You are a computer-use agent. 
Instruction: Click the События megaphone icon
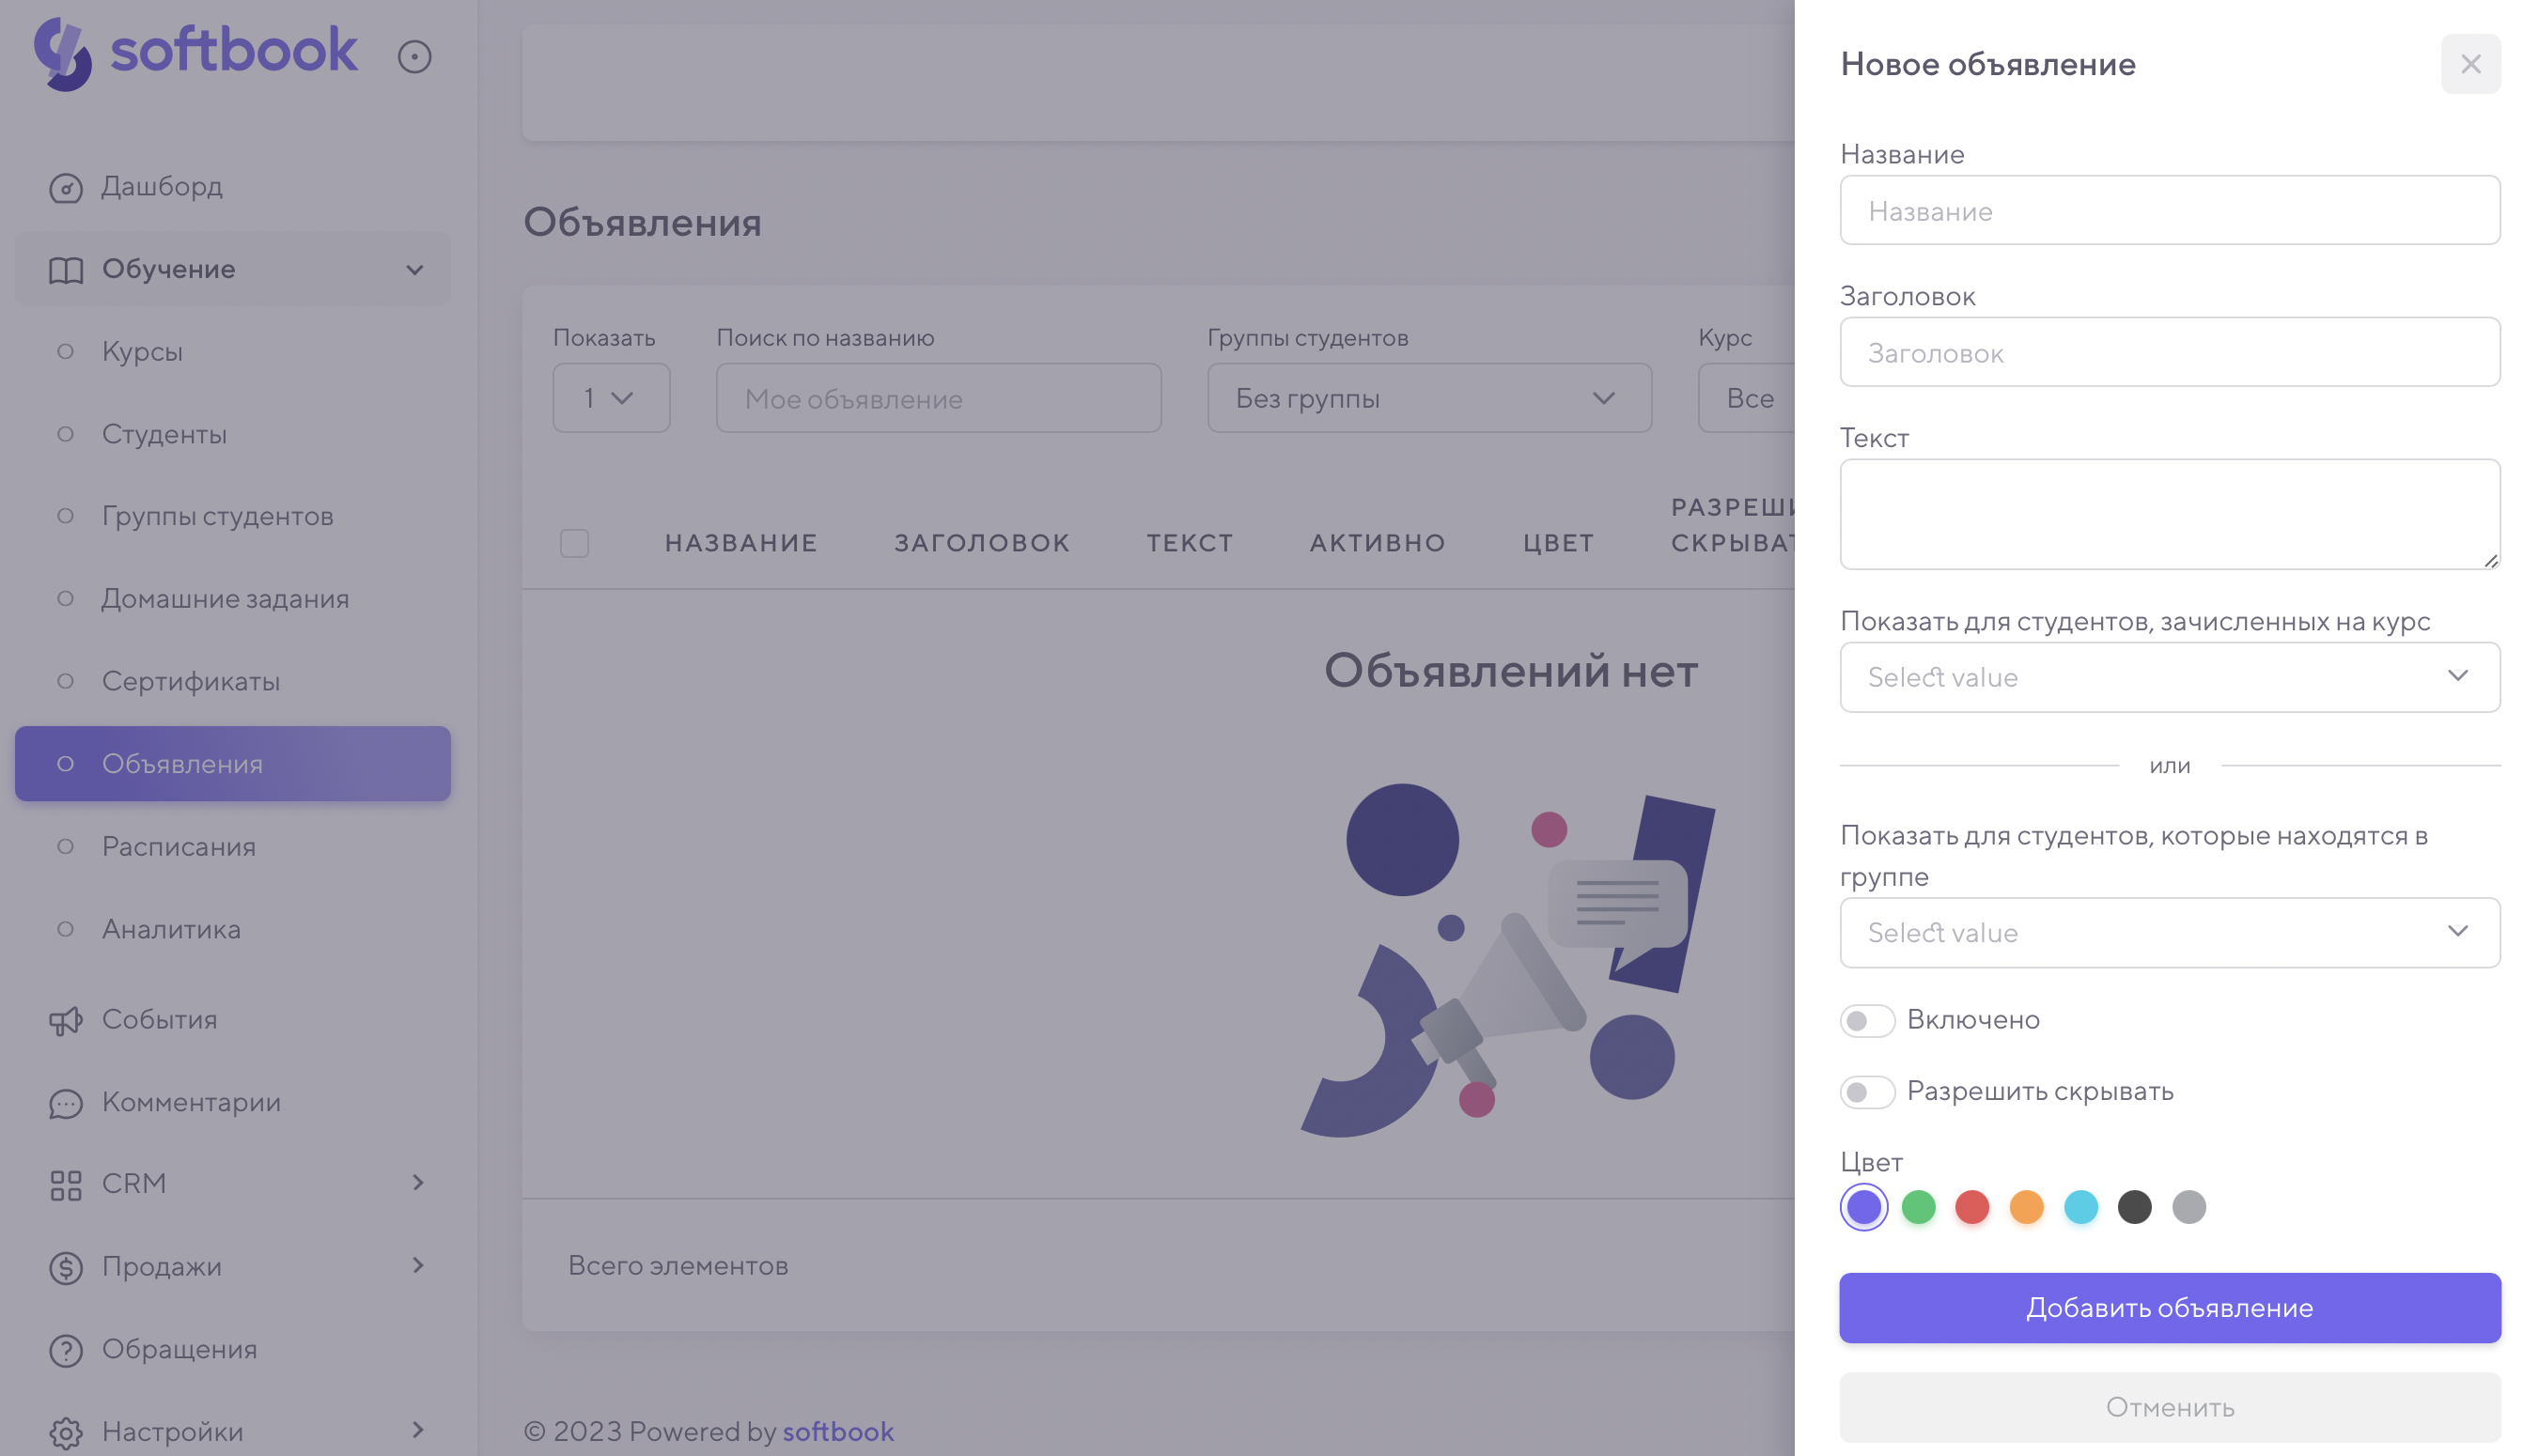click(x=66, y=1020)
